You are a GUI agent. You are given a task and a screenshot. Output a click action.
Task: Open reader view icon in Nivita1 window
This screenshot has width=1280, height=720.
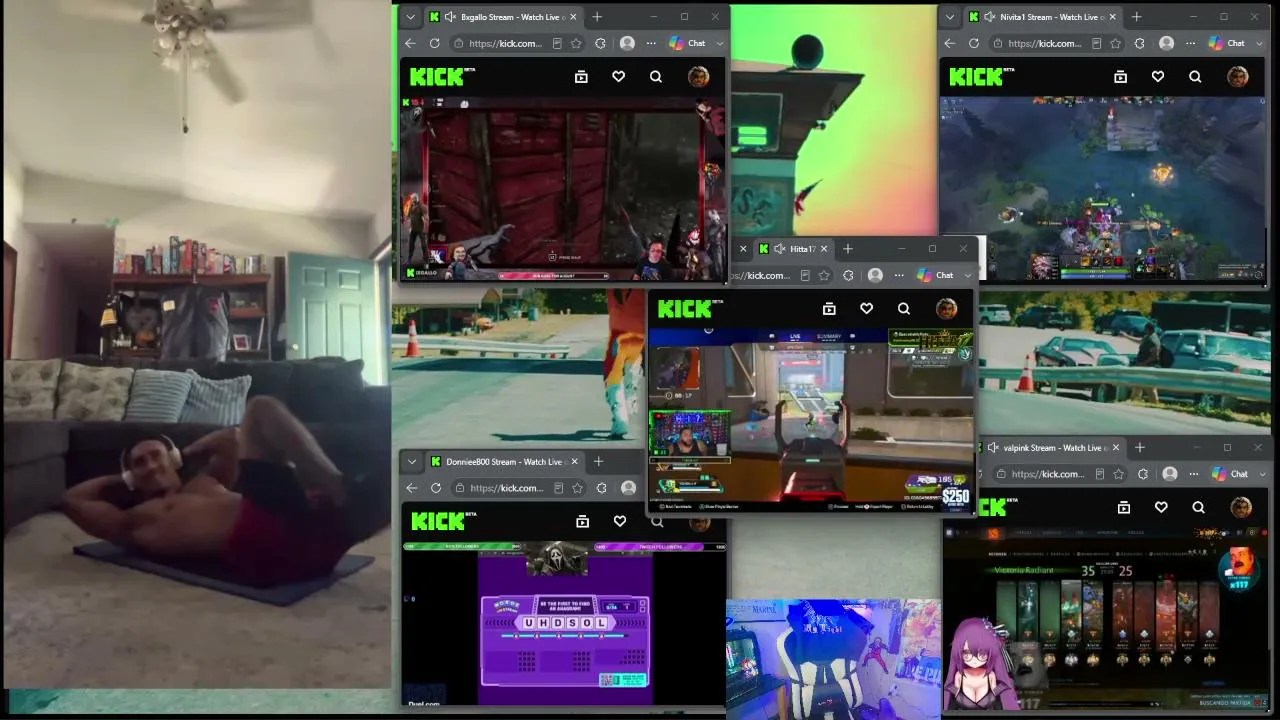pyautogui.click(x=1096, y=44)
